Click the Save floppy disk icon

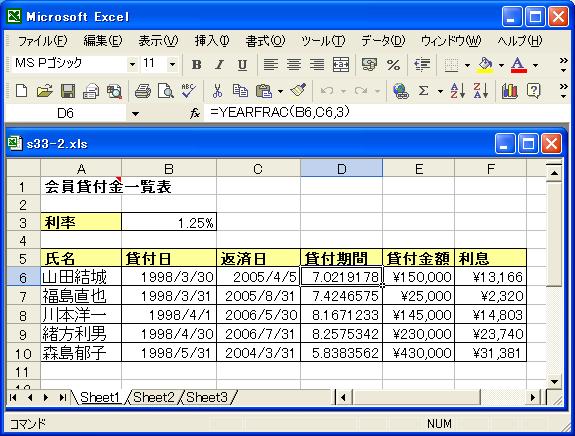[68, 91]
